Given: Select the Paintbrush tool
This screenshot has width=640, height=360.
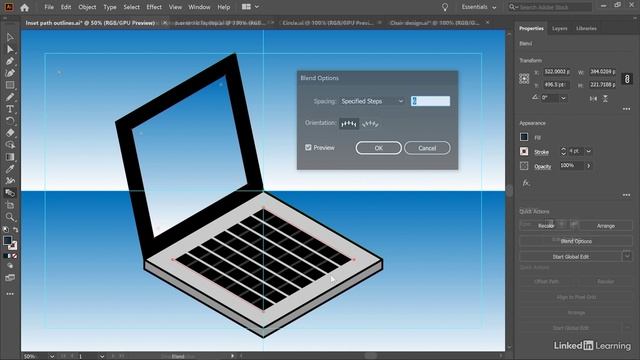Looking at the screenshot, I should [10, 97].
